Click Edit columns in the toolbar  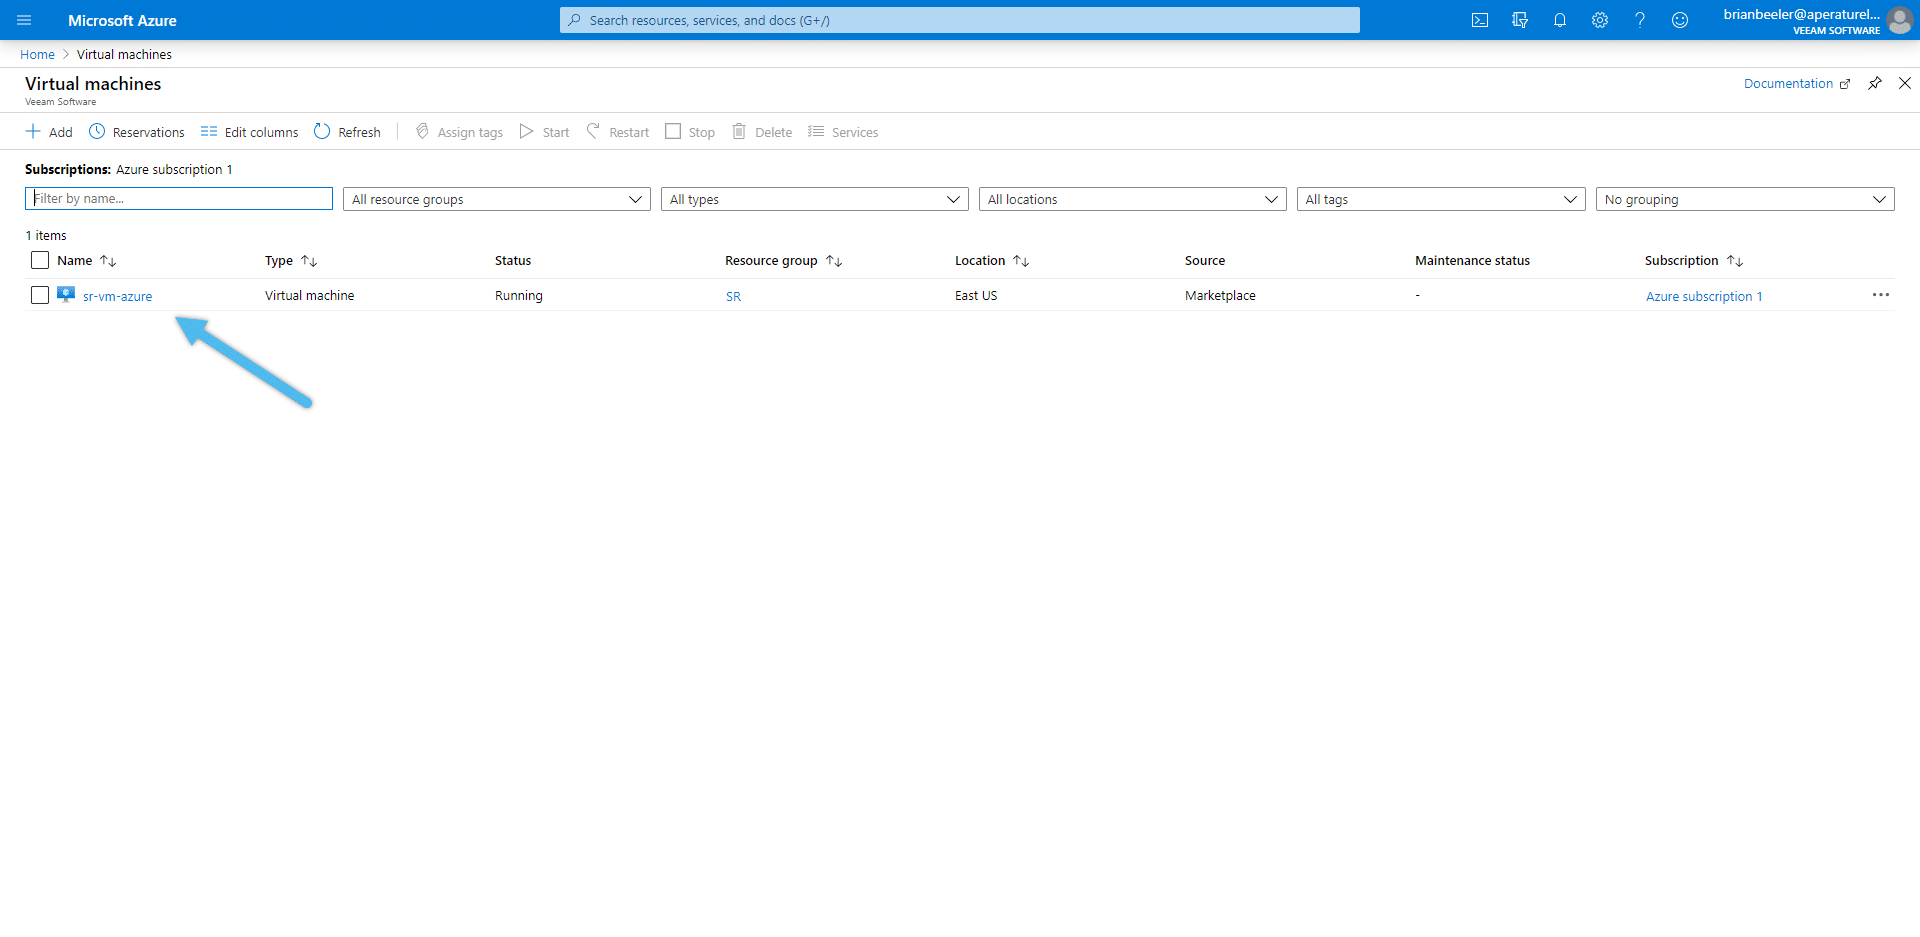[250, 132]
